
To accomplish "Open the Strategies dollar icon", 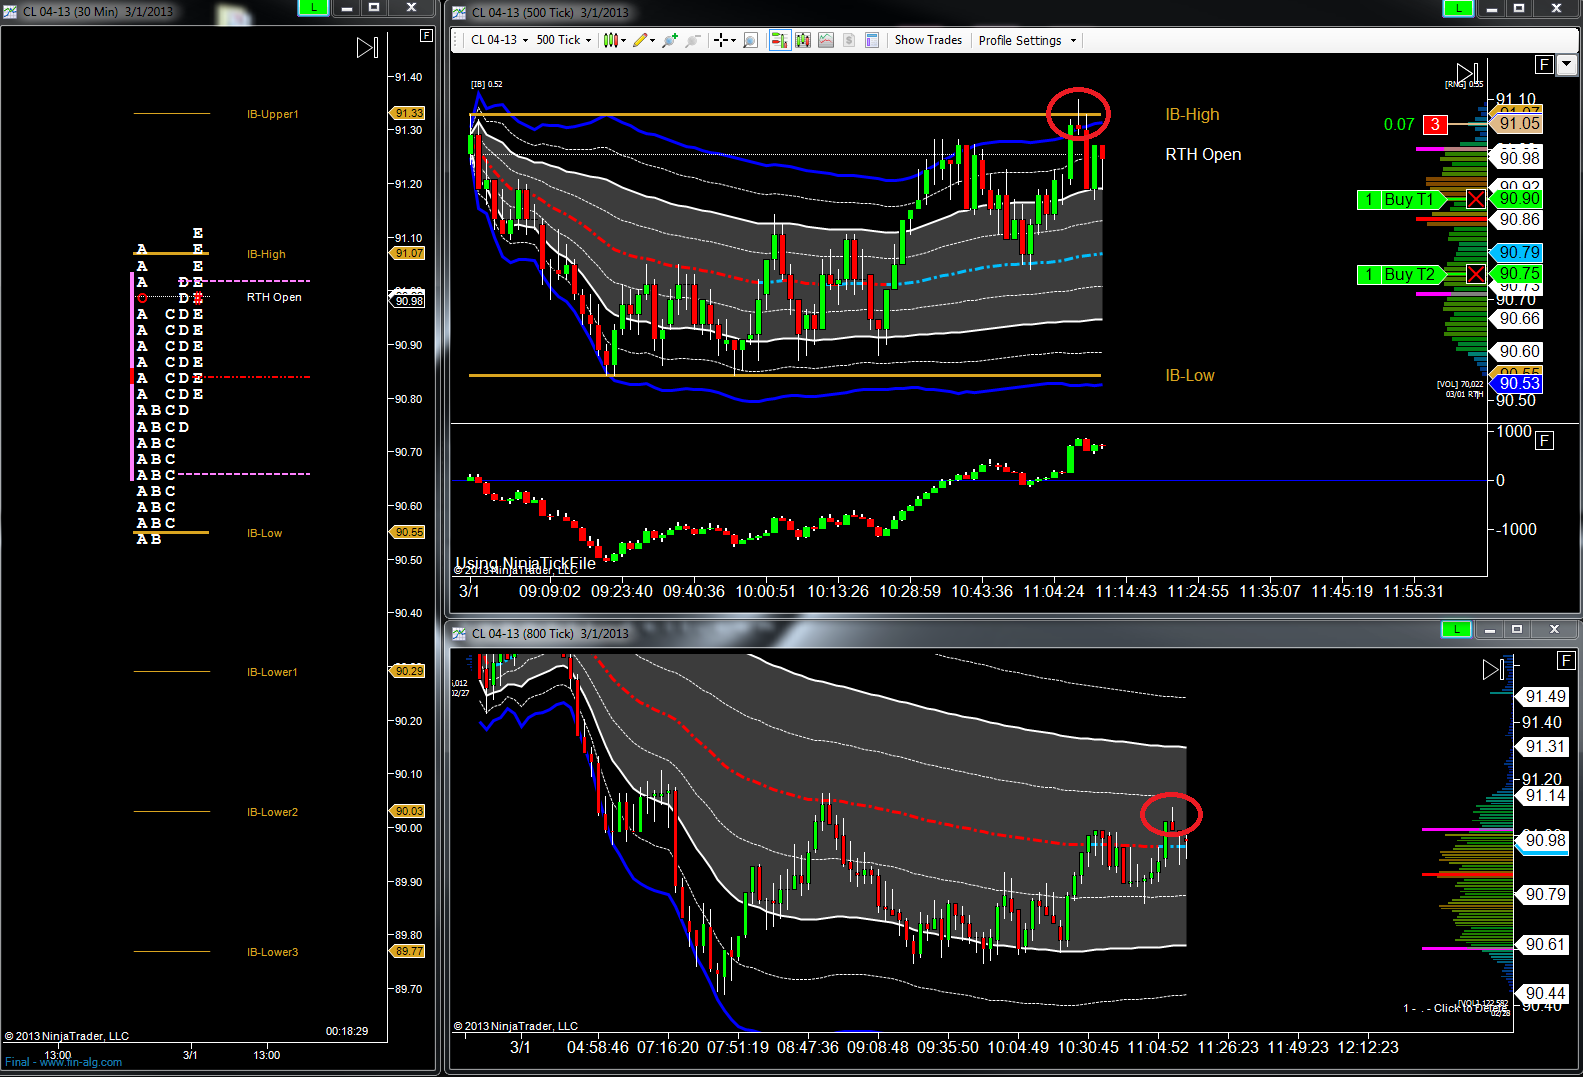I will [849, 40].
